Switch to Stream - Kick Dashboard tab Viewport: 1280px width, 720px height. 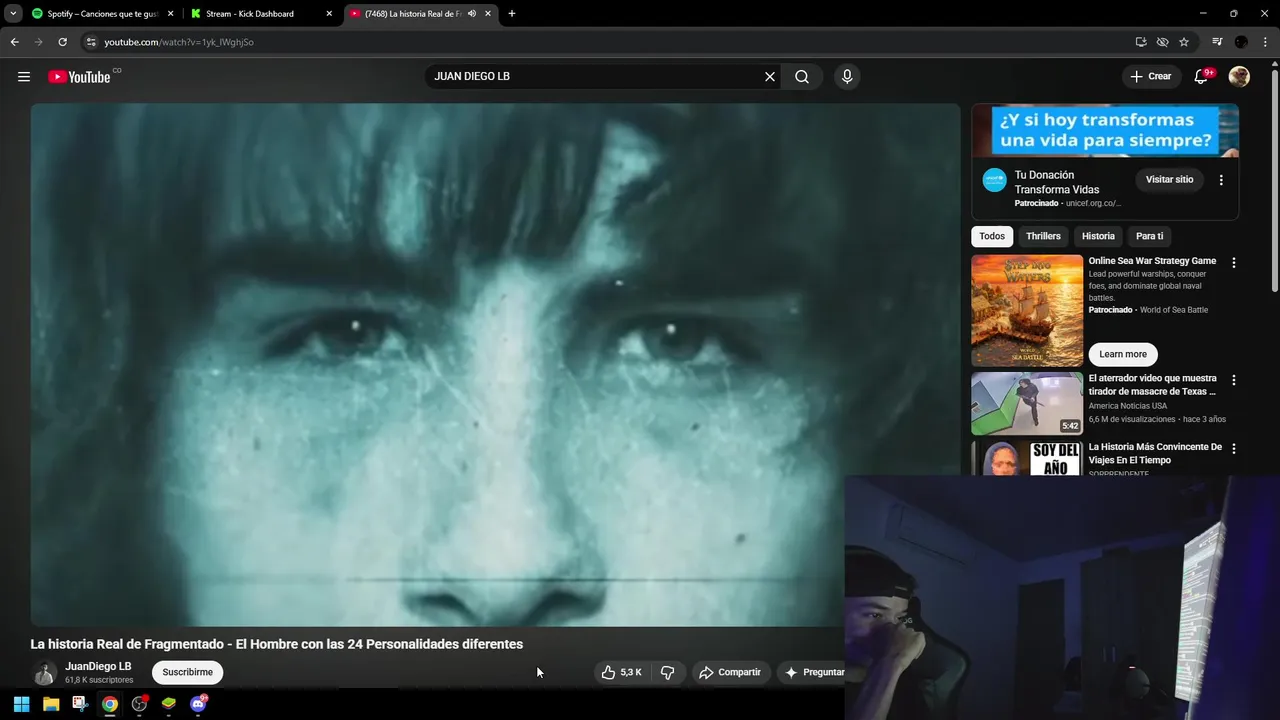261,14
